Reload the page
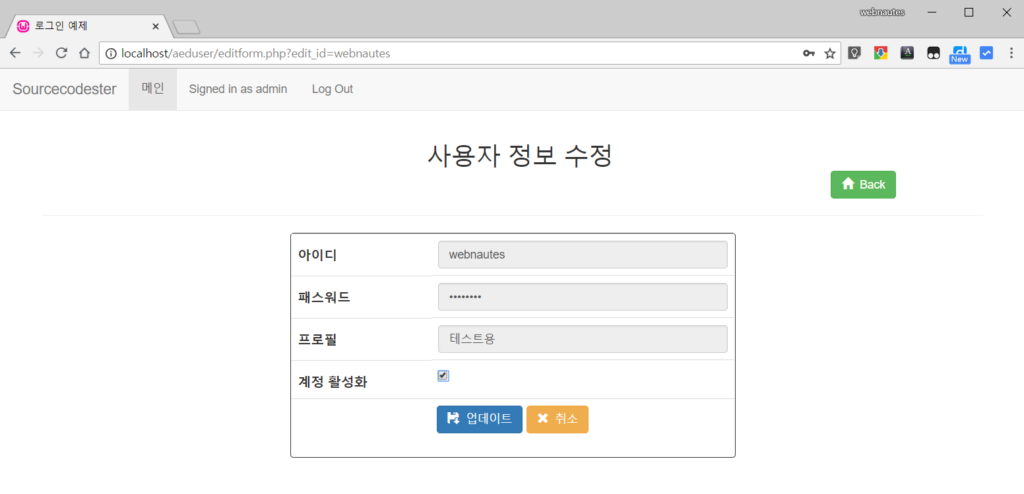This screenshot has width=1024, height=494. (x=61, y=53)
